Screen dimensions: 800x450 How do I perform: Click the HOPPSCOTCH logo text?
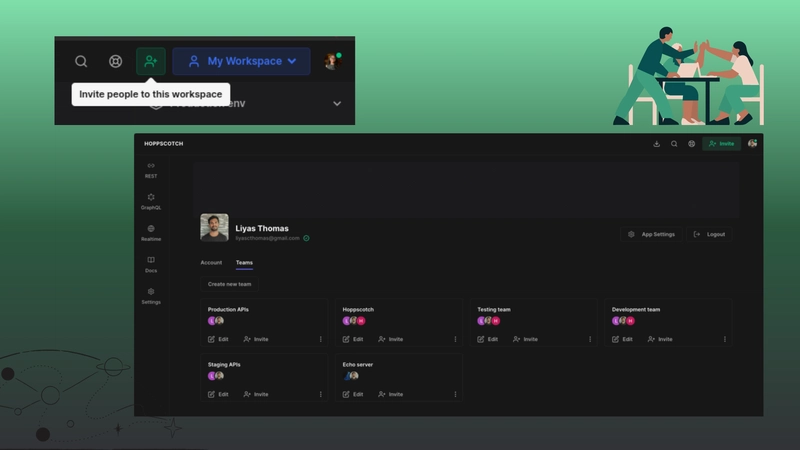pos(163,144)
